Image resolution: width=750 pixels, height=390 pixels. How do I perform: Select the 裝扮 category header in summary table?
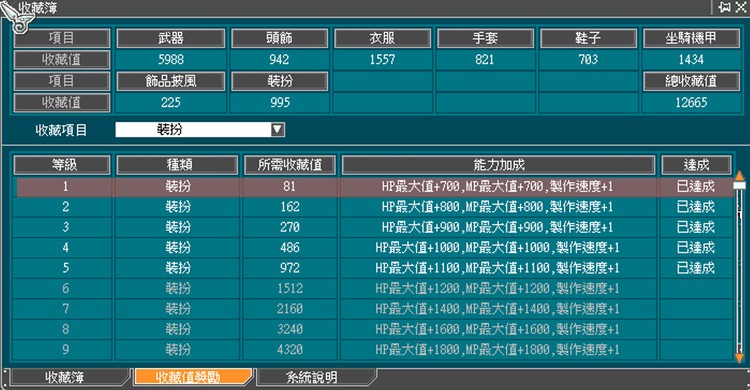[x=279, y=81]
